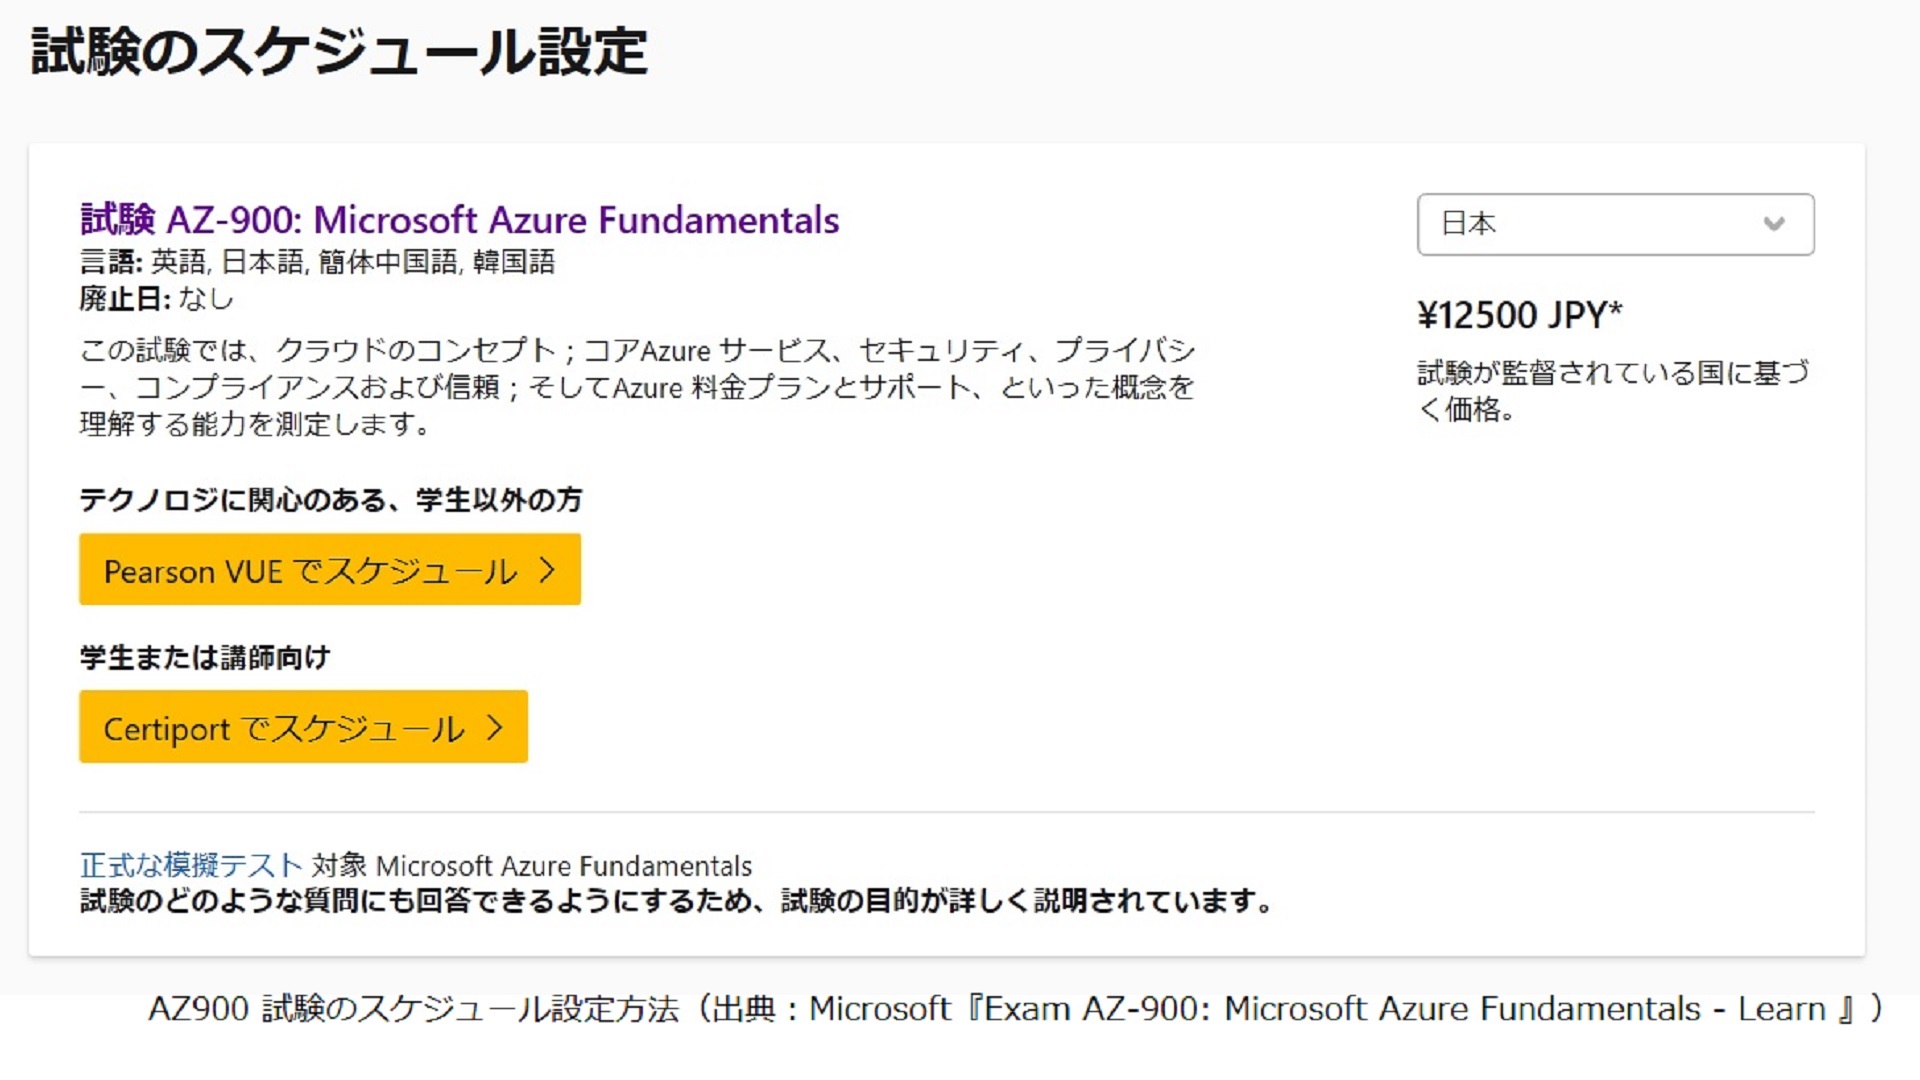This screenshot has height=1080, width=1920.
Task: Open the 日本 country selector
Action: (1614, 224)
